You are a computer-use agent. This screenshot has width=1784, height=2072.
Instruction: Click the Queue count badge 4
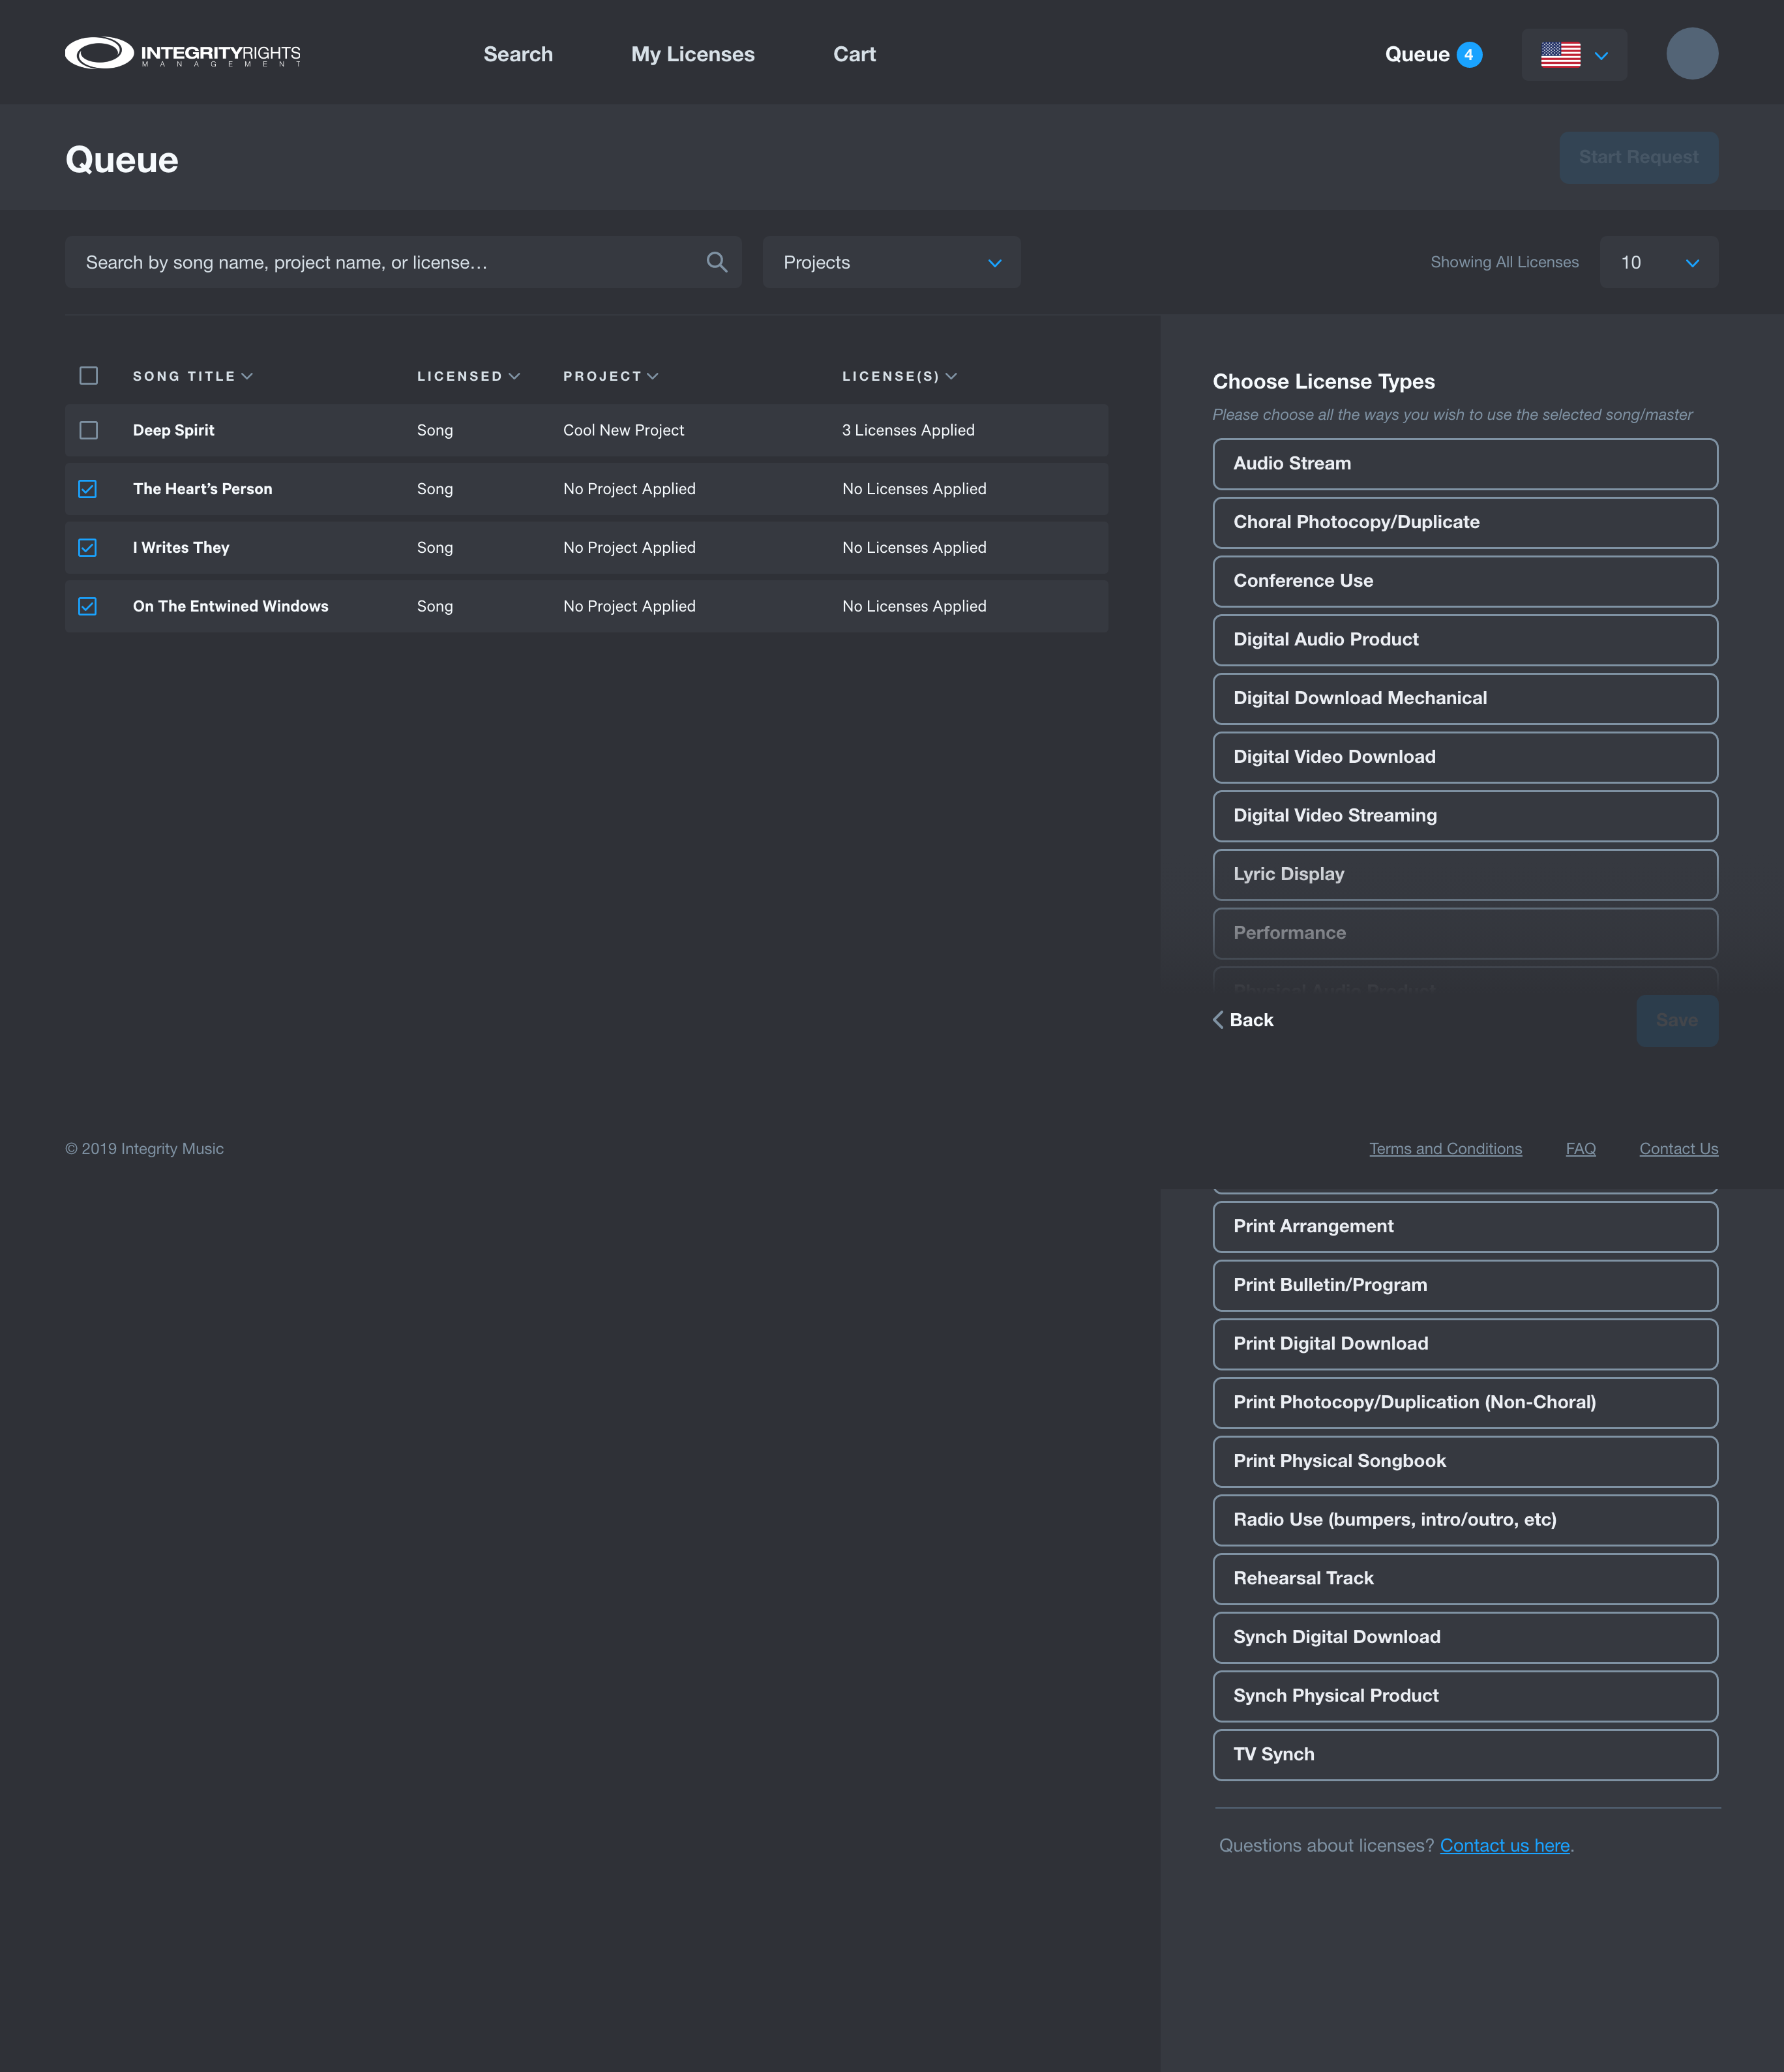point(1468,55)
